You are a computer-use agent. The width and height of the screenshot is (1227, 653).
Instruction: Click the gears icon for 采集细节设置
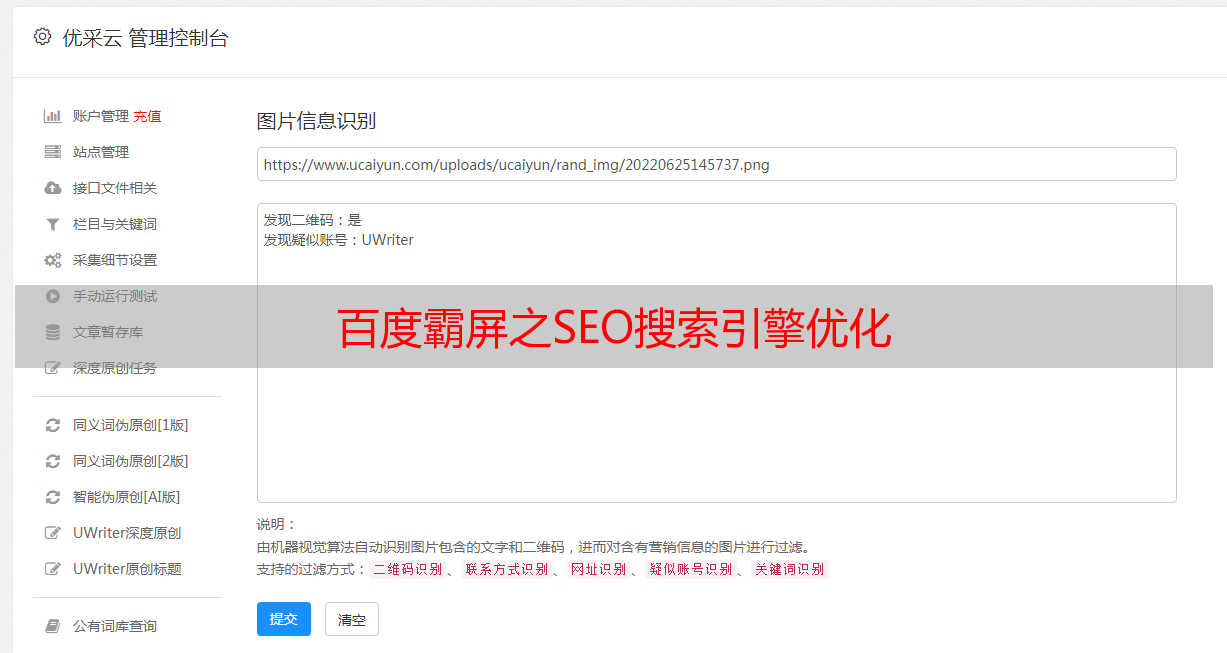point(53,260)
